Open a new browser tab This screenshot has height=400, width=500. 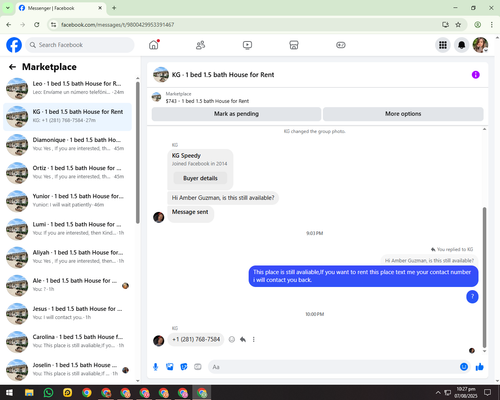(114, 8)
